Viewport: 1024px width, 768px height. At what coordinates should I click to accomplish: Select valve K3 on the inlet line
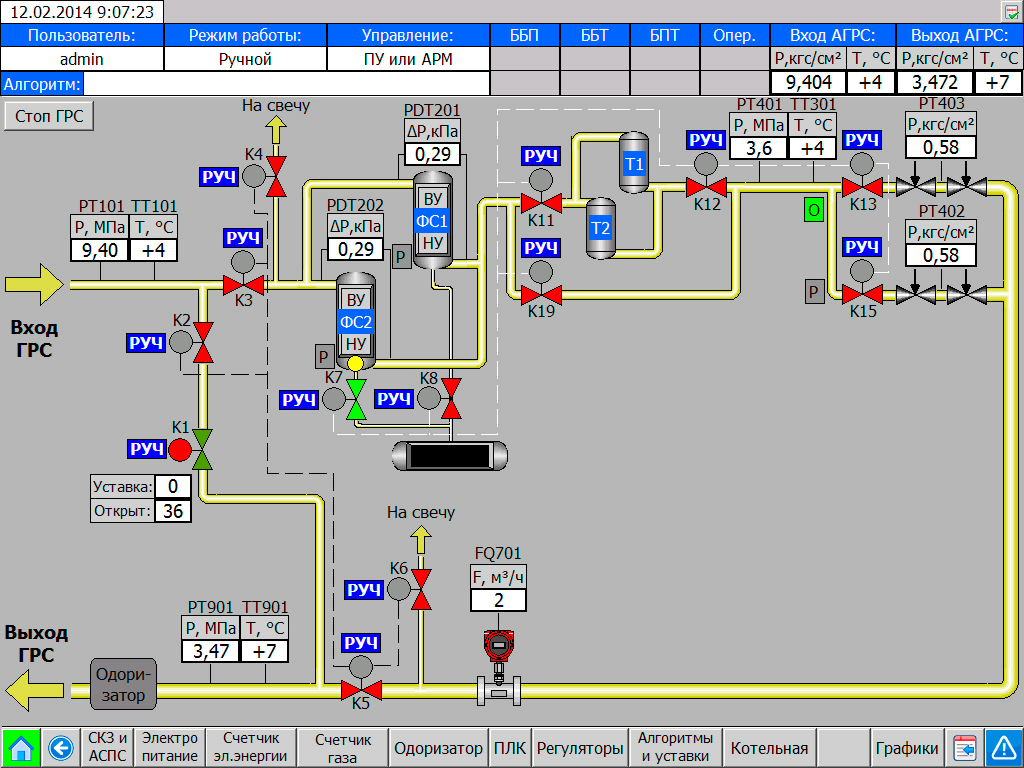click(244, 285)
